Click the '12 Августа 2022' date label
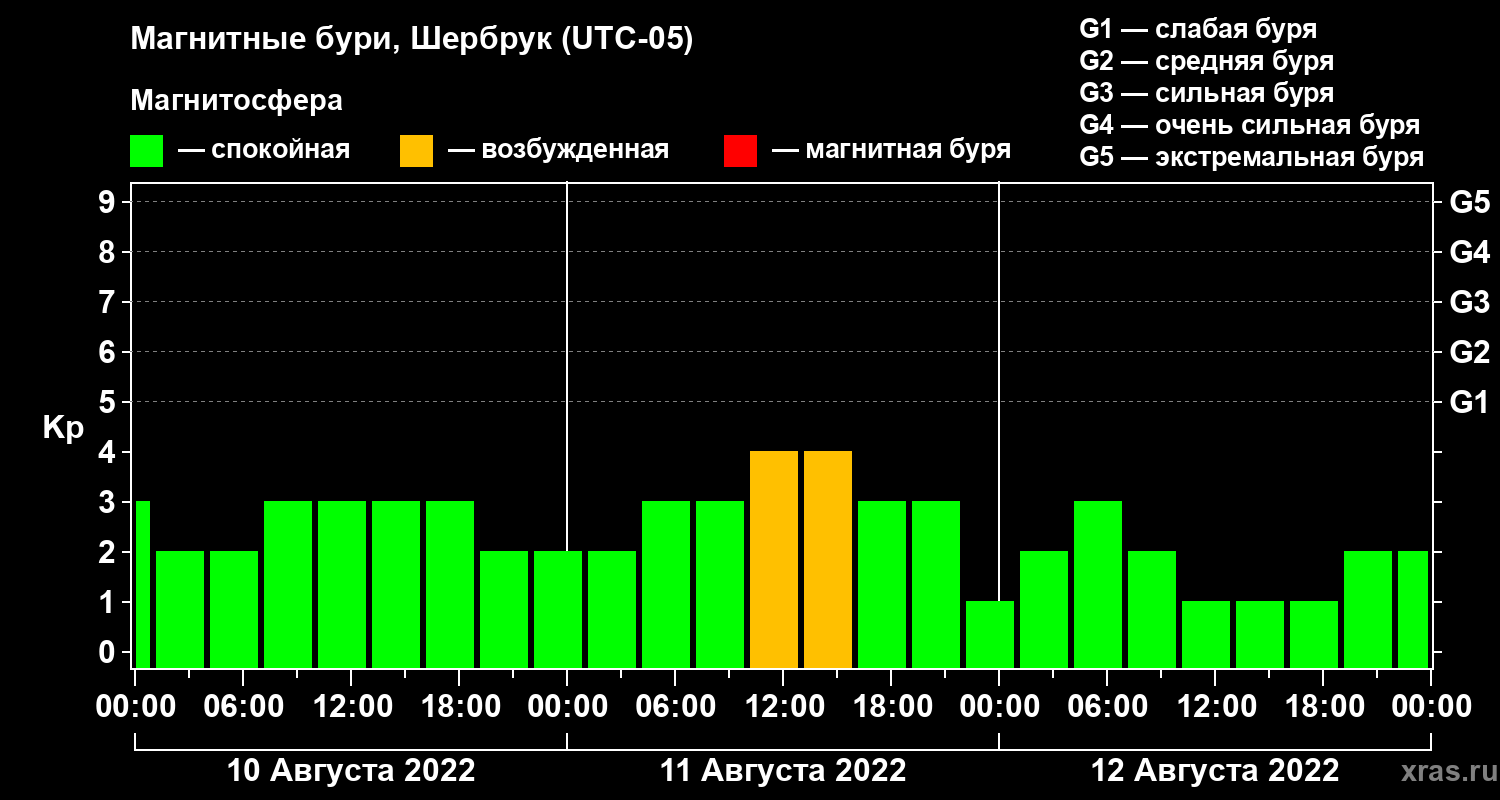1500x800 pixels. pos(1215,771)
